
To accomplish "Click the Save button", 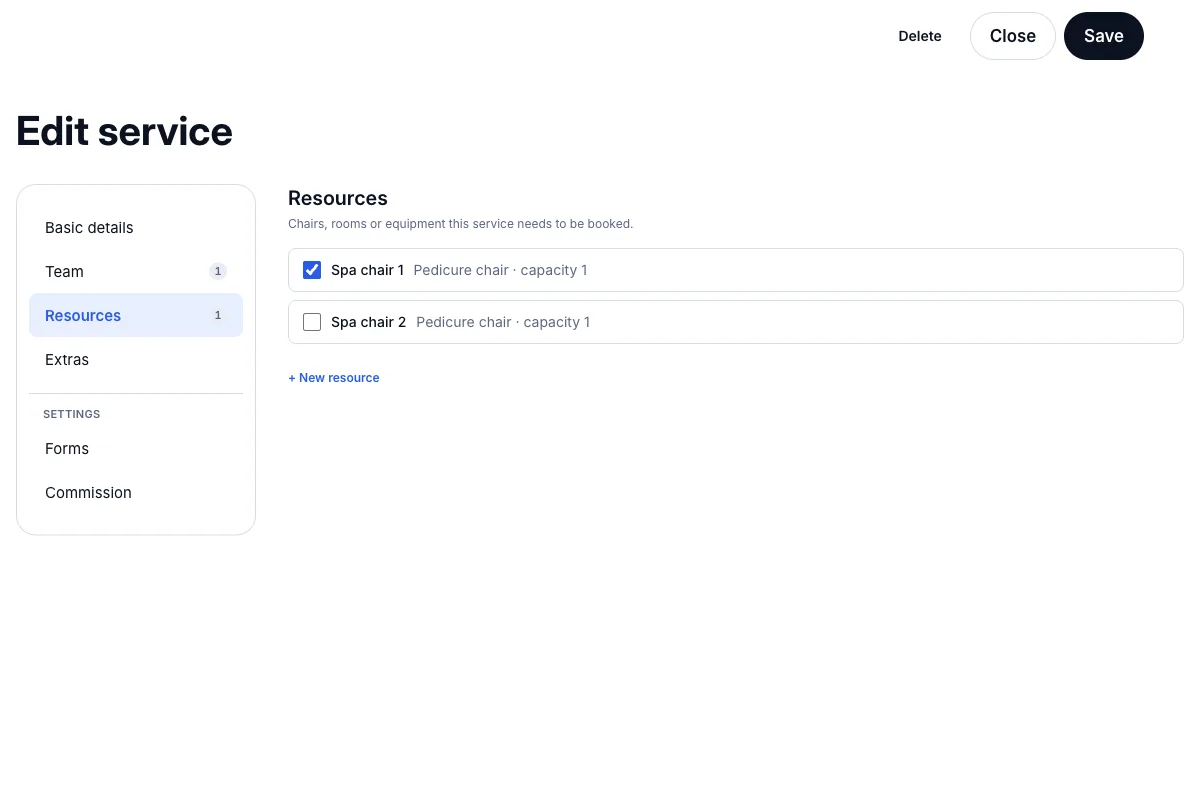I will click(1104, 36).
